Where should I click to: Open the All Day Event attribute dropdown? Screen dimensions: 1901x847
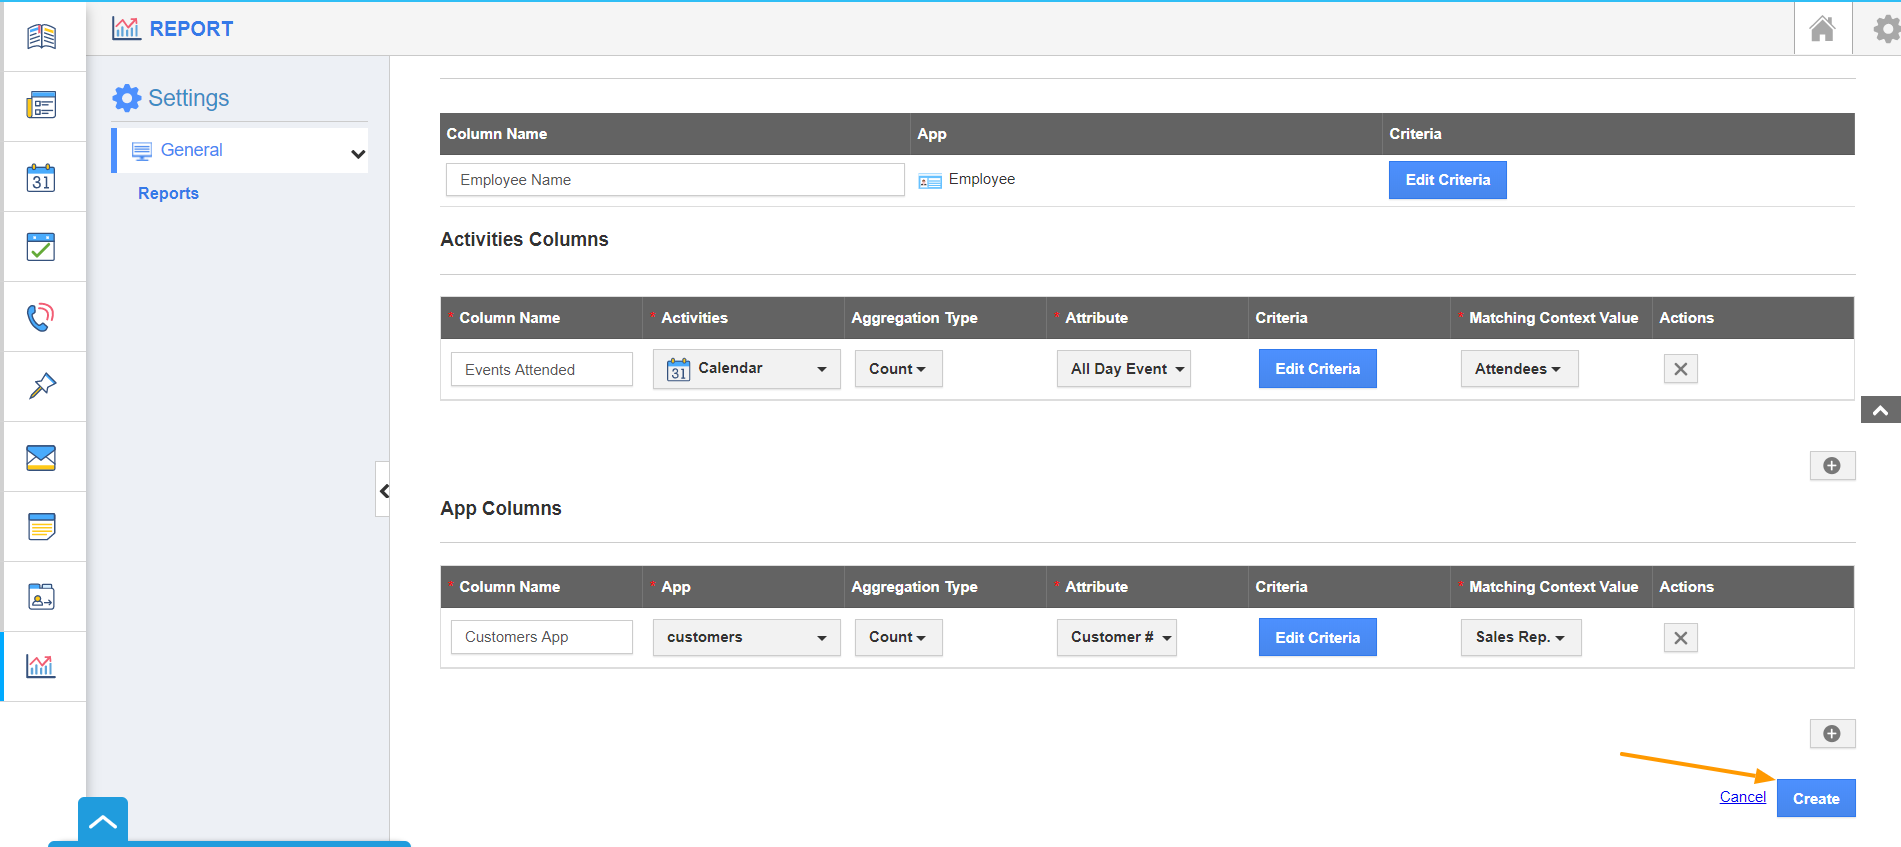point(1123,369)
